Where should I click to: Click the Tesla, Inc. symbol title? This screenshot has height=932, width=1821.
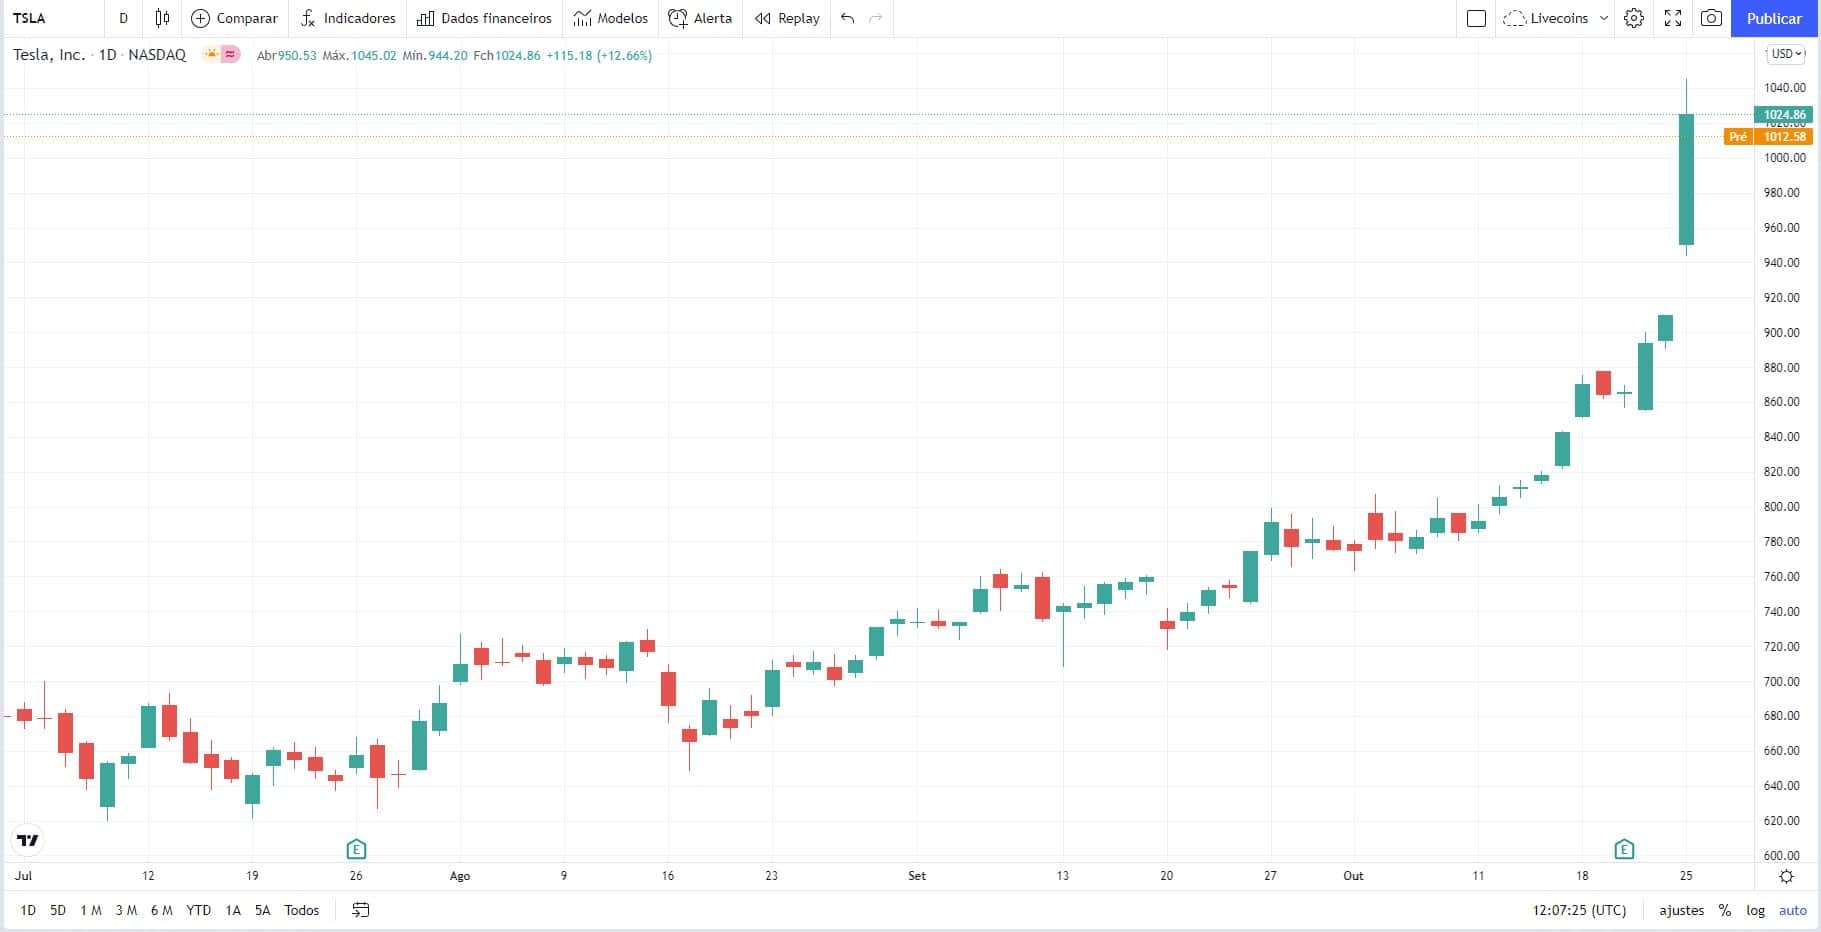[x=49, y=55]
